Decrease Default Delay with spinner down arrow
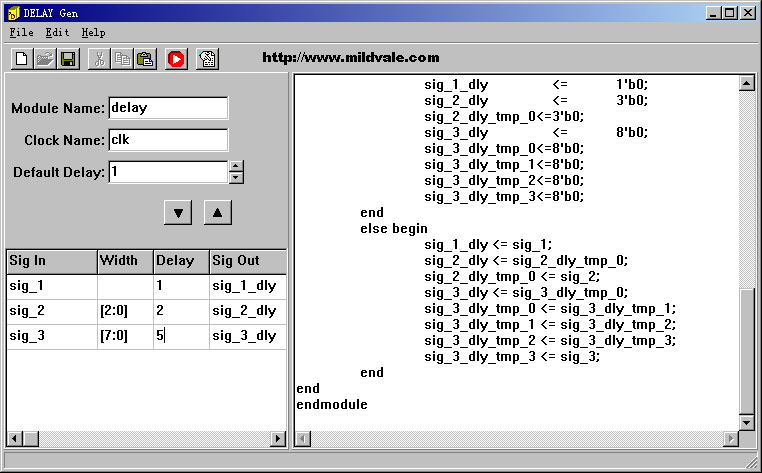 236,178
